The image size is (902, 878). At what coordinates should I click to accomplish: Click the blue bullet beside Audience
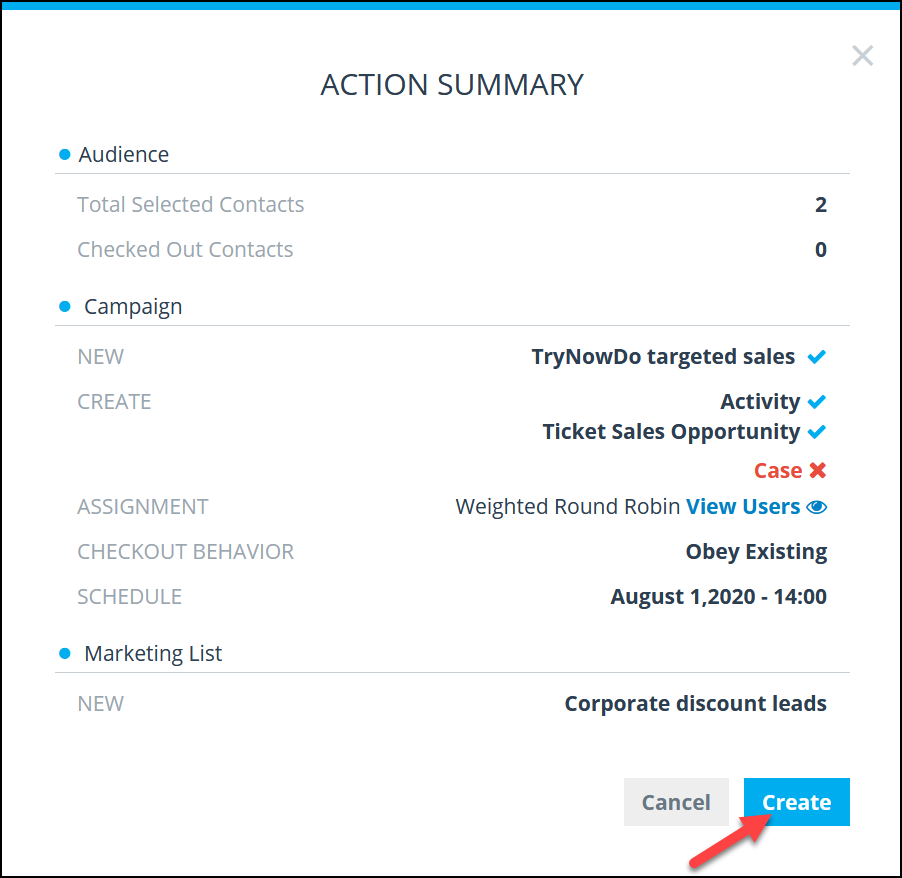click(x=64, y=154)
